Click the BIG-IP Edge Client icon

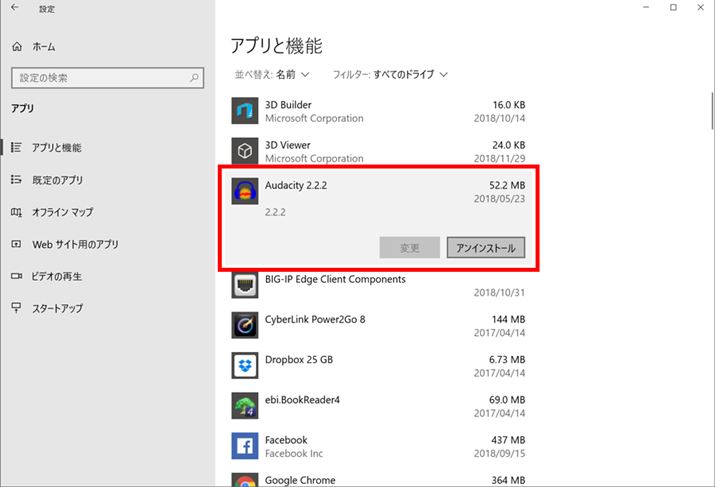[x=245, y=285]
